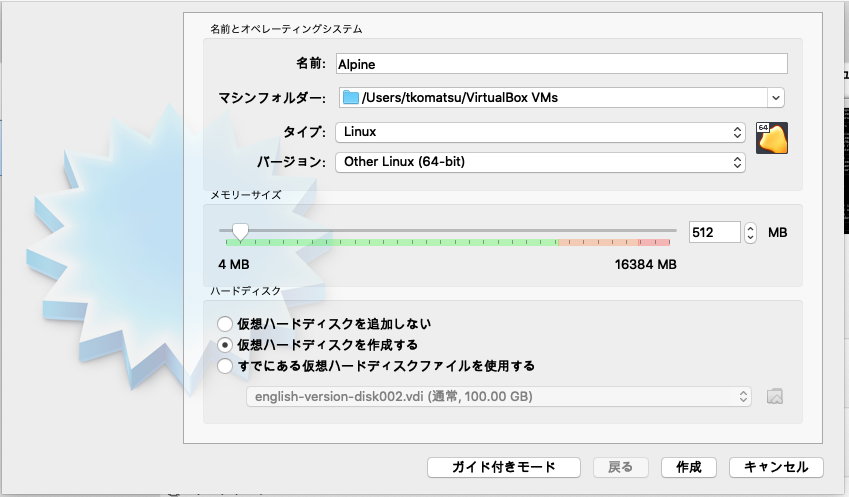This screenshot has height=497, width=849.
Task: Open the タイプ dropdown showing Linux
Action: (x=540, y=132)
